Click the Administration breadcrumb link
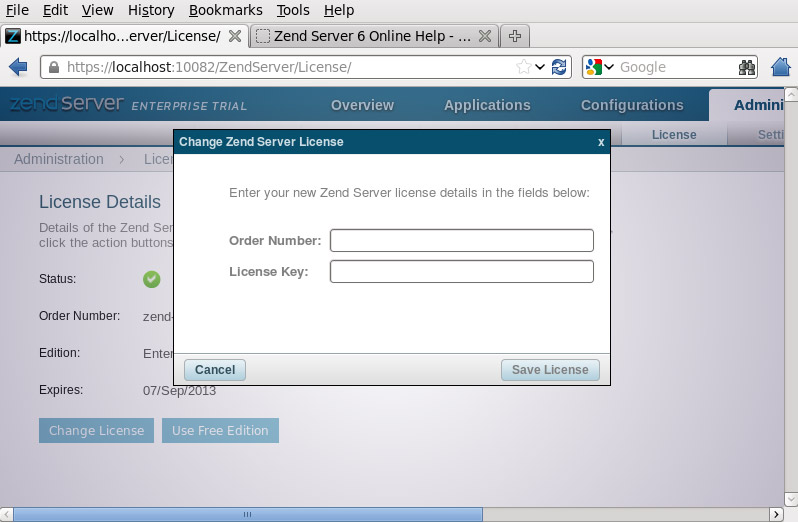This screenshot has width=798, height=523. (x=59, y=159)
